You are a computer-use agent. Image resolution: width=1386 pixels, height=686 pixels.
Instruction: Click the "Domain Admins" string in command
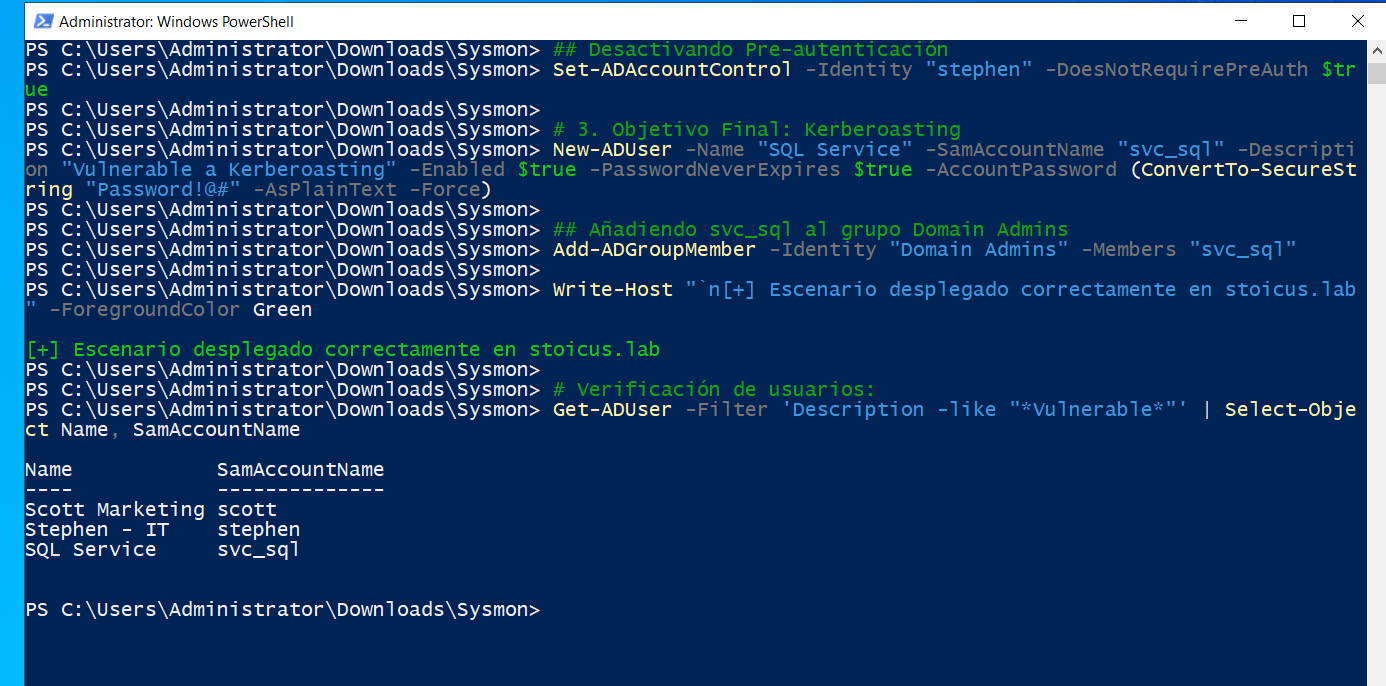[978, 250]
